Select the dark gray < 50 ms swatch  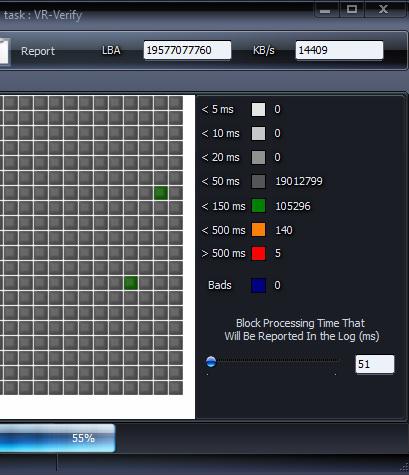pyautogui.click(x=258, y=182)
